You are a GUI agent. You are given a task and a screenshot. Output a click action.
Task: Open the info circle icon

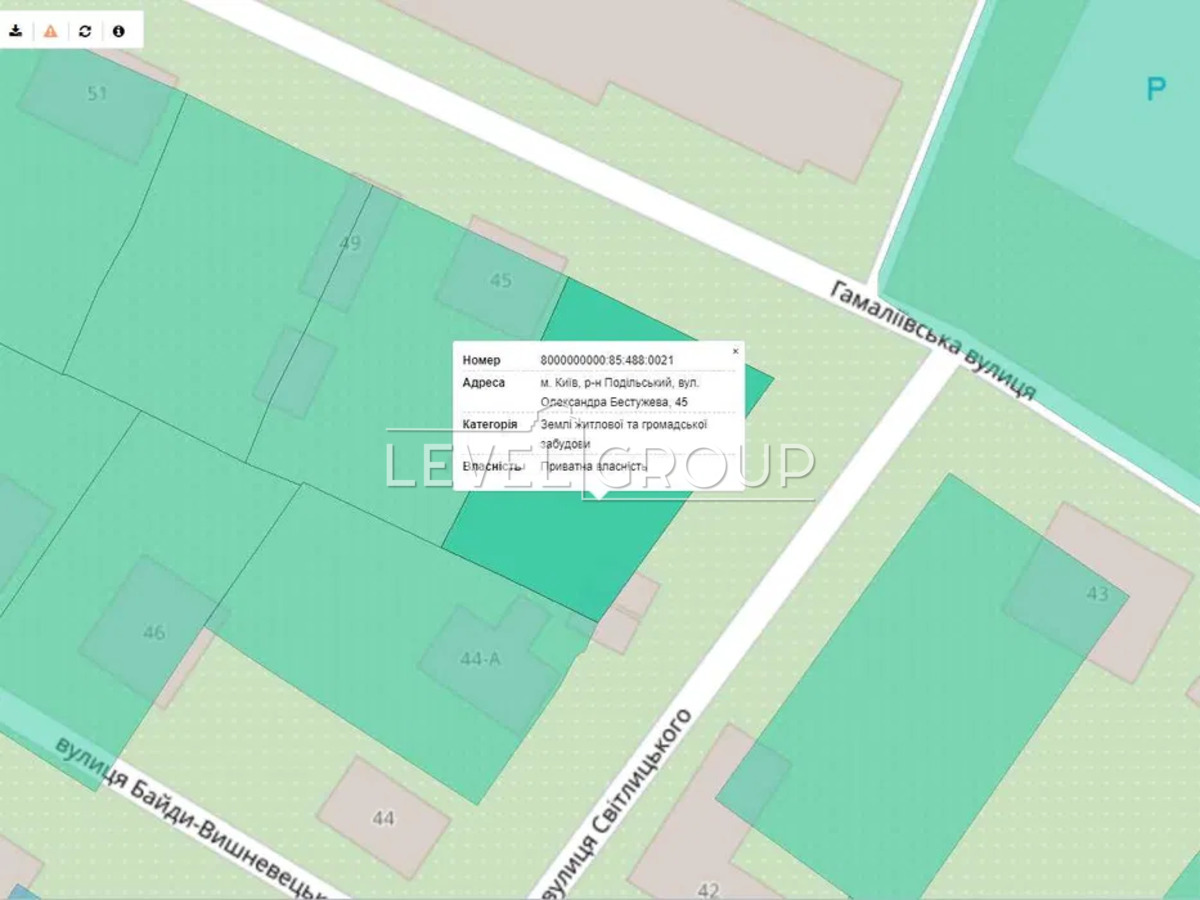point(119,31)
